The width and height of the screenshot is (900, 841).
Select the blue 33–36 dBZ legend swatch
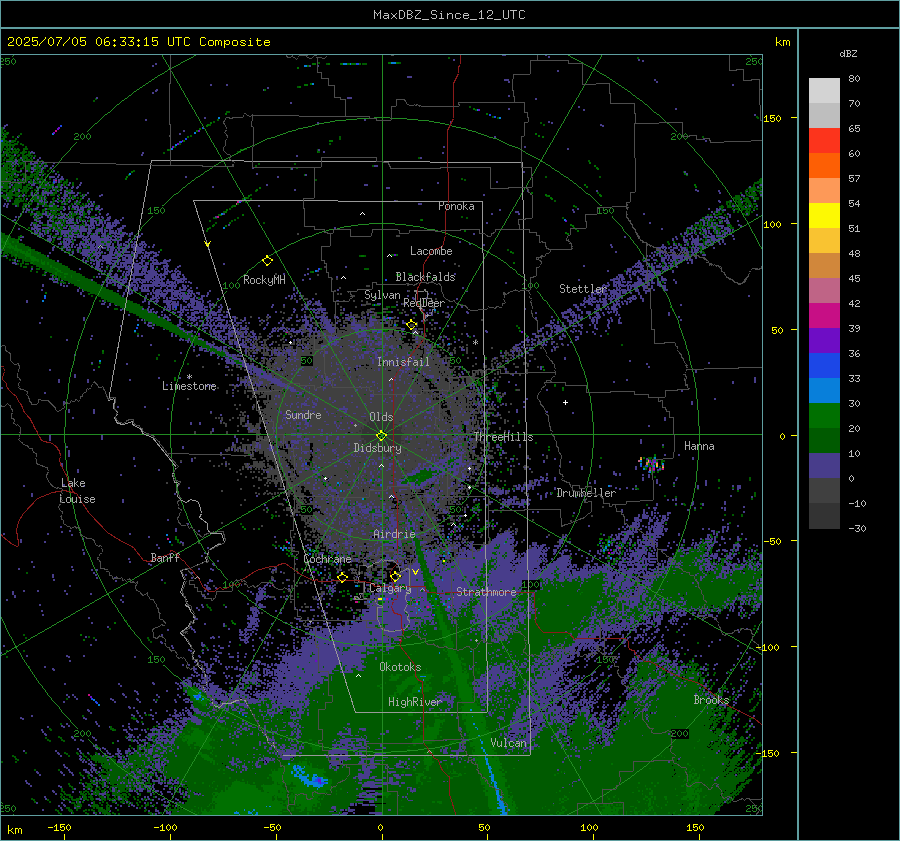tap(824, 366)
